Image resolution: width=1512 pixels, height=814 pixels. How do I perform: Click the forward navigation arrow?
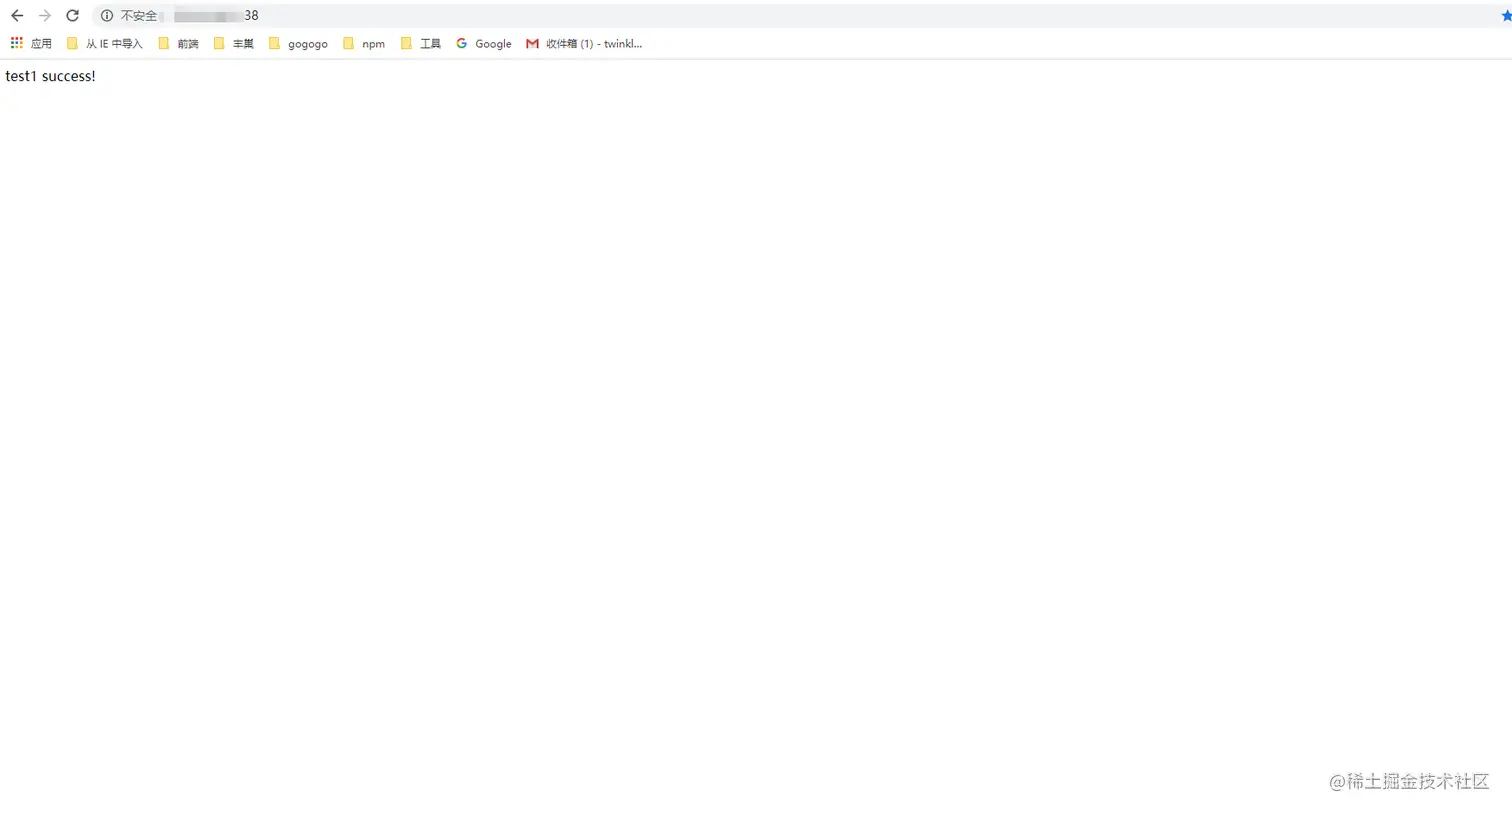tap(45, 16)
